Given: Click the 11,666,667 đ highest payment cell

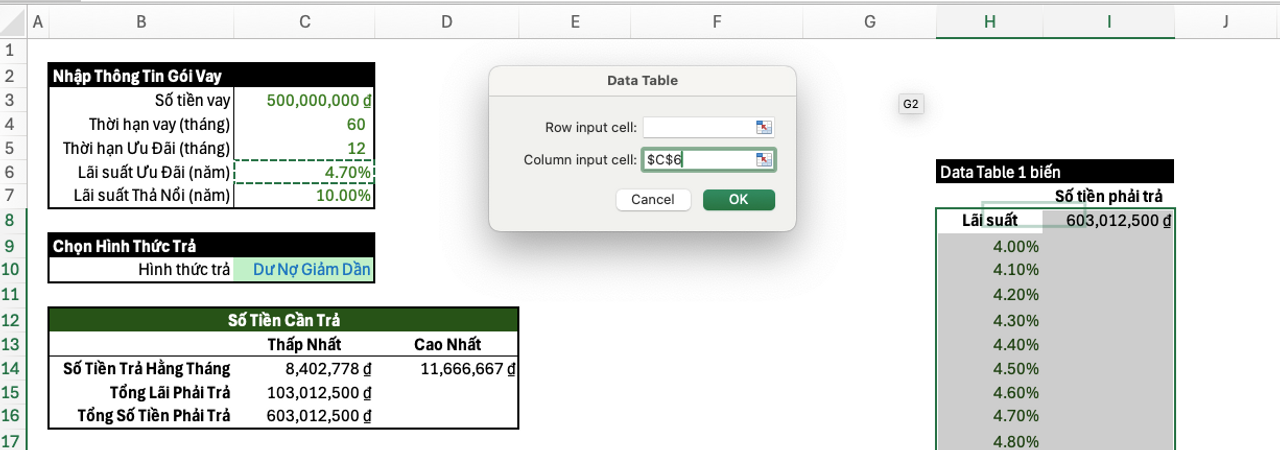Looking at the screenshot, I should pyautogui.click(x=446, y=368).
